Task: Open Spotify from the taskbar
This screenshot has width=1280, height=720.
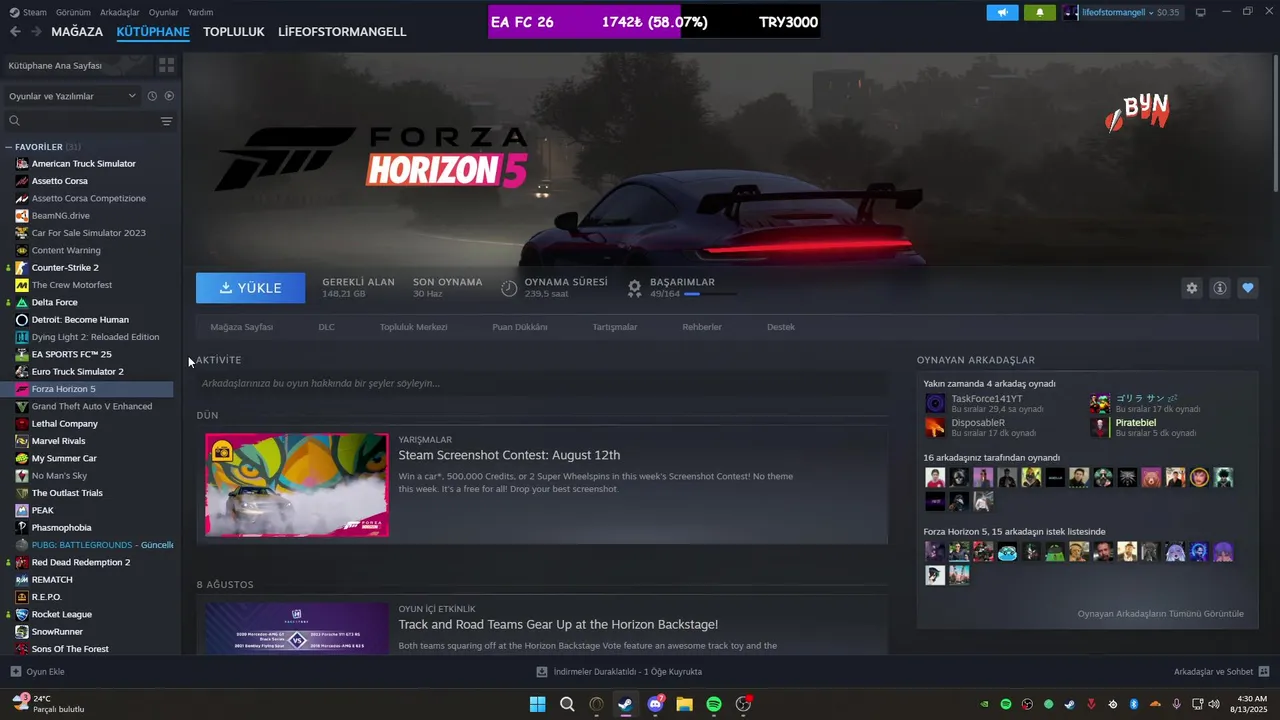Action: tap(714, 704)
